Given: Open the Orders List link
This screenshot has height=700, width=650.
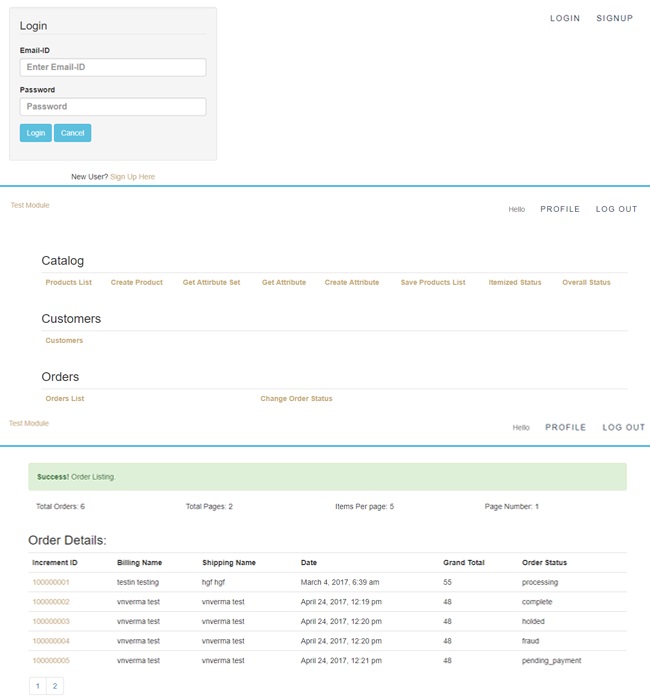Looking at the screenshot, I should coord(65,399).
